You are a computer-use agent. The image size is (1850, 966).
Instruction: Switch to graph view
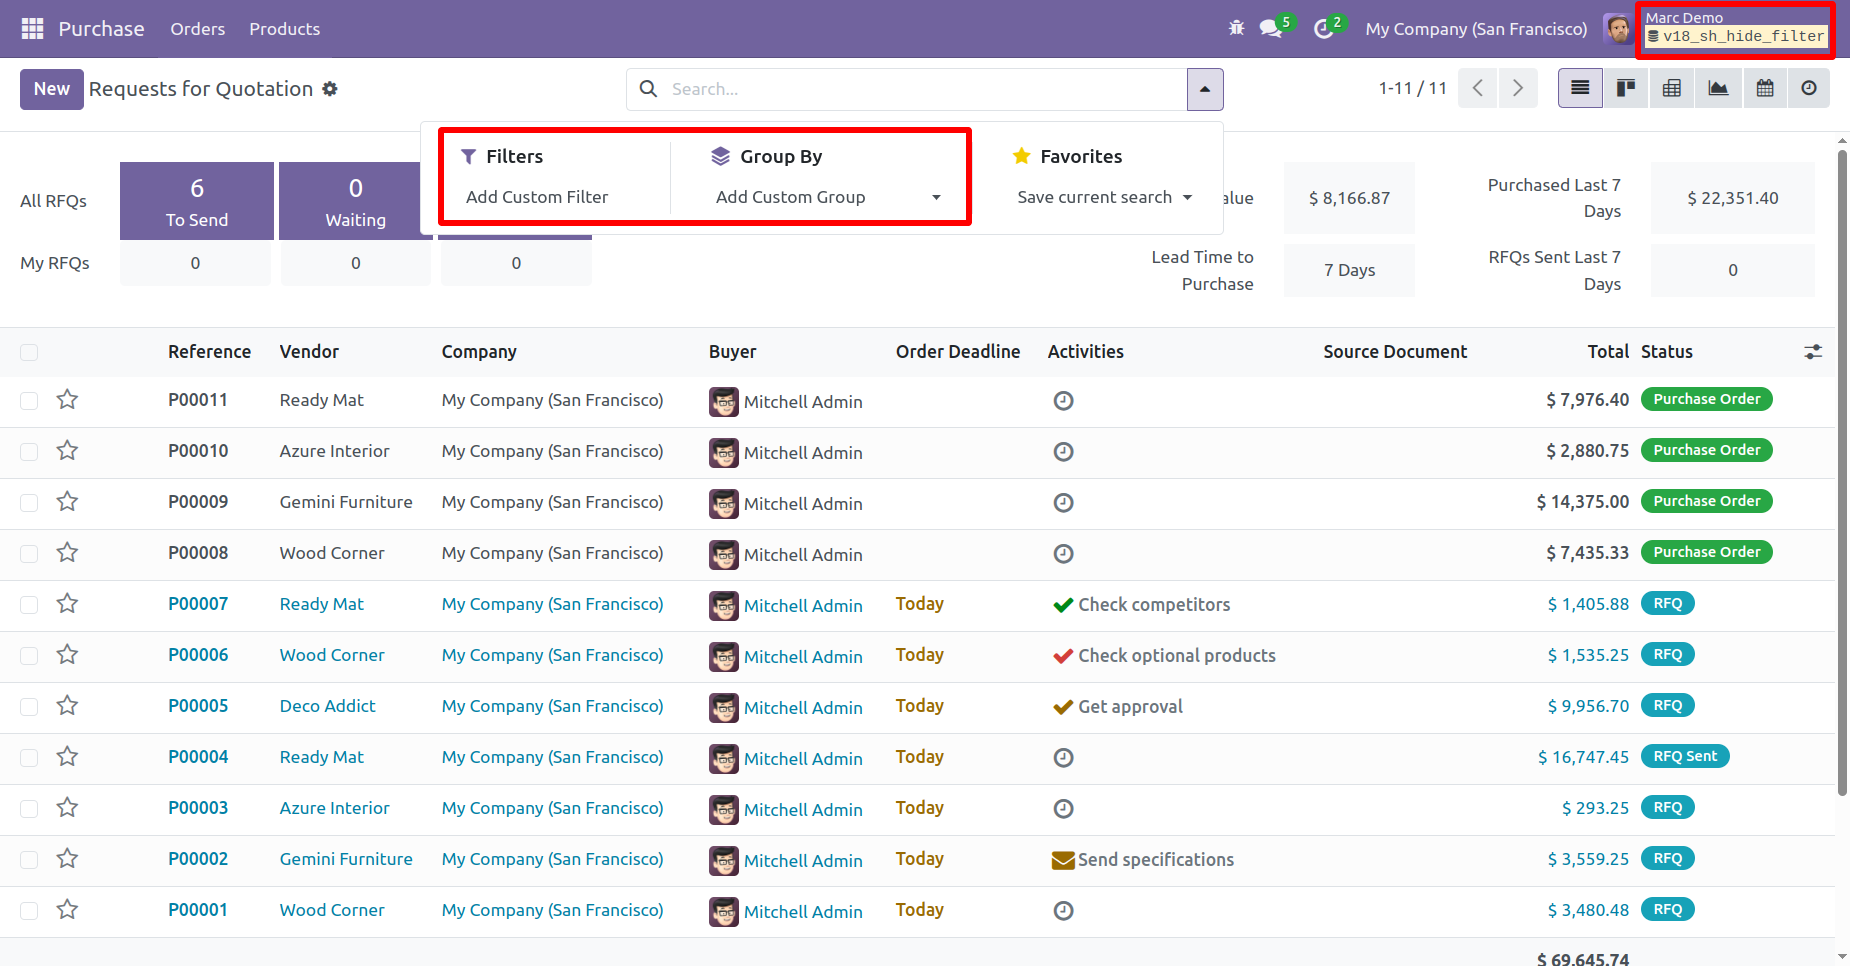[1718, 88]
